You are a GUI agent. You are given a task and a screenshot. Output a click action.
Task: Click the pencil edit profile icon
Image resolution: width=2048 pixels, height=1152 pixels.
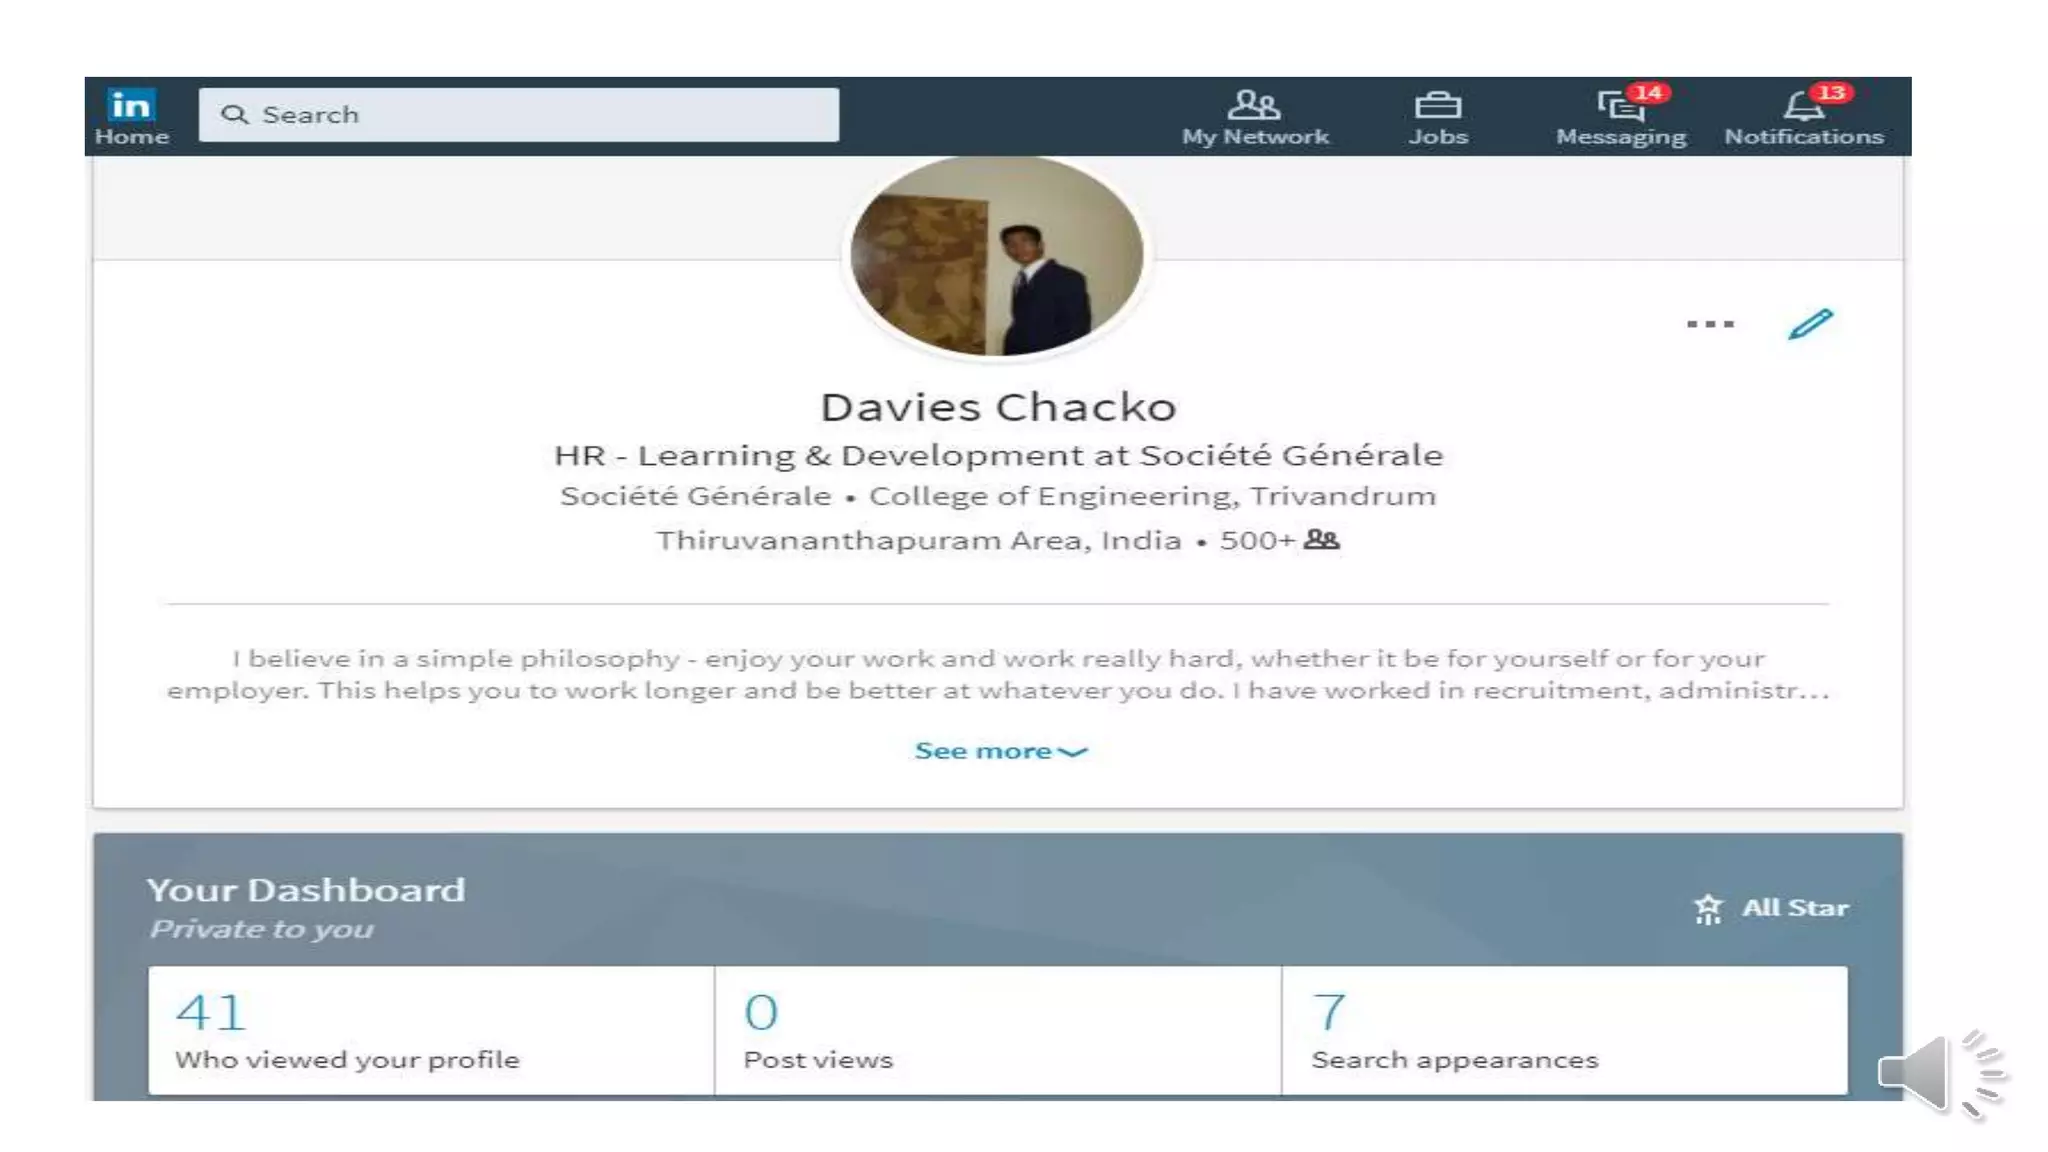click(1810, 324)
